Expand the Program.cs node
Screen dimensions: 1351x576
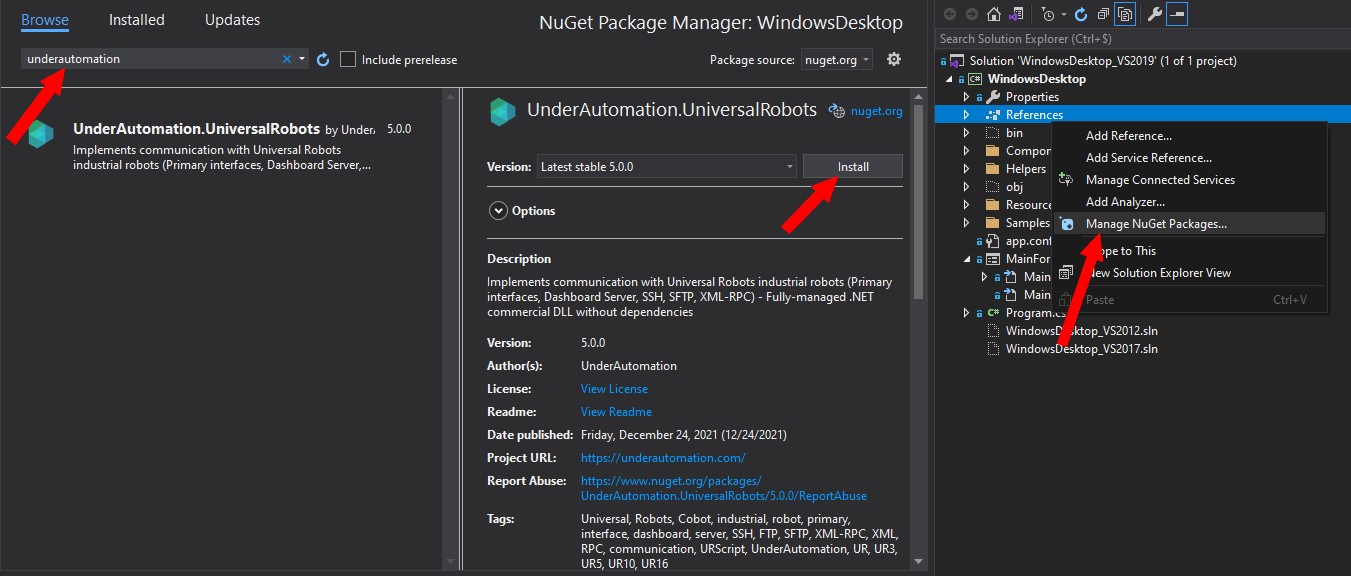(967, 313)
